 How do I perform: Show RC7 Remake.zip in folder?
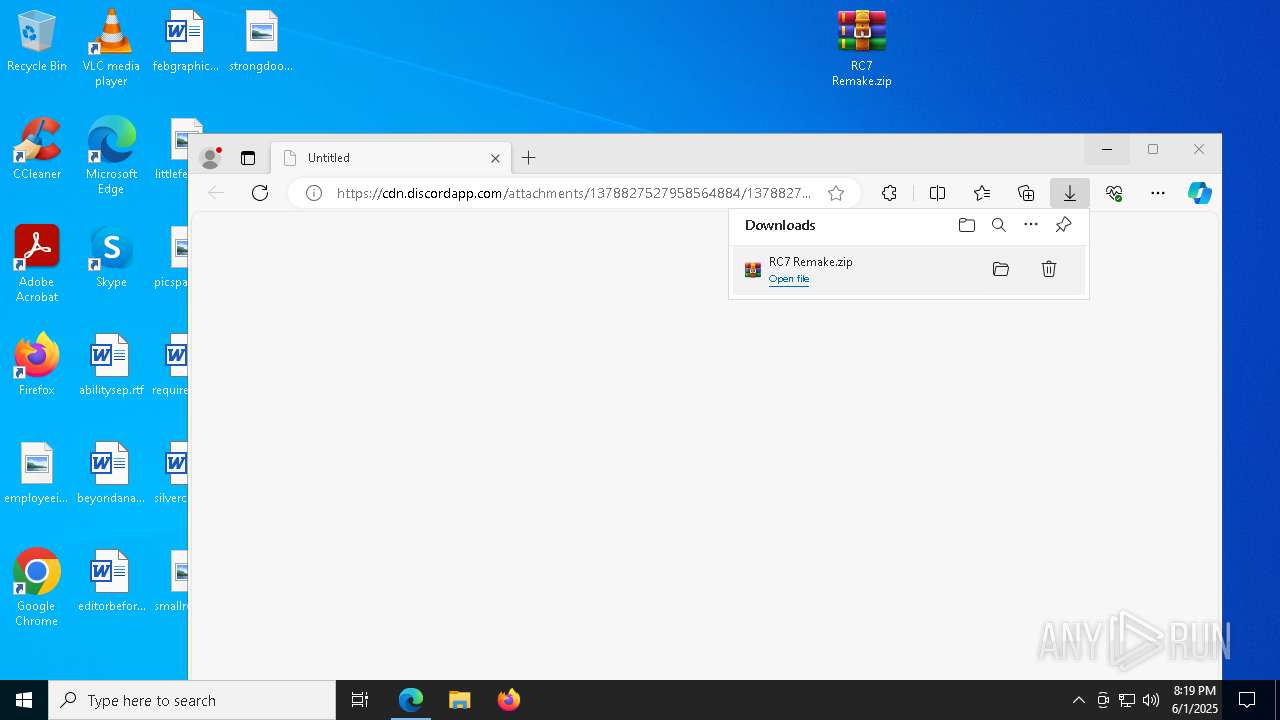coord(1001,269)
